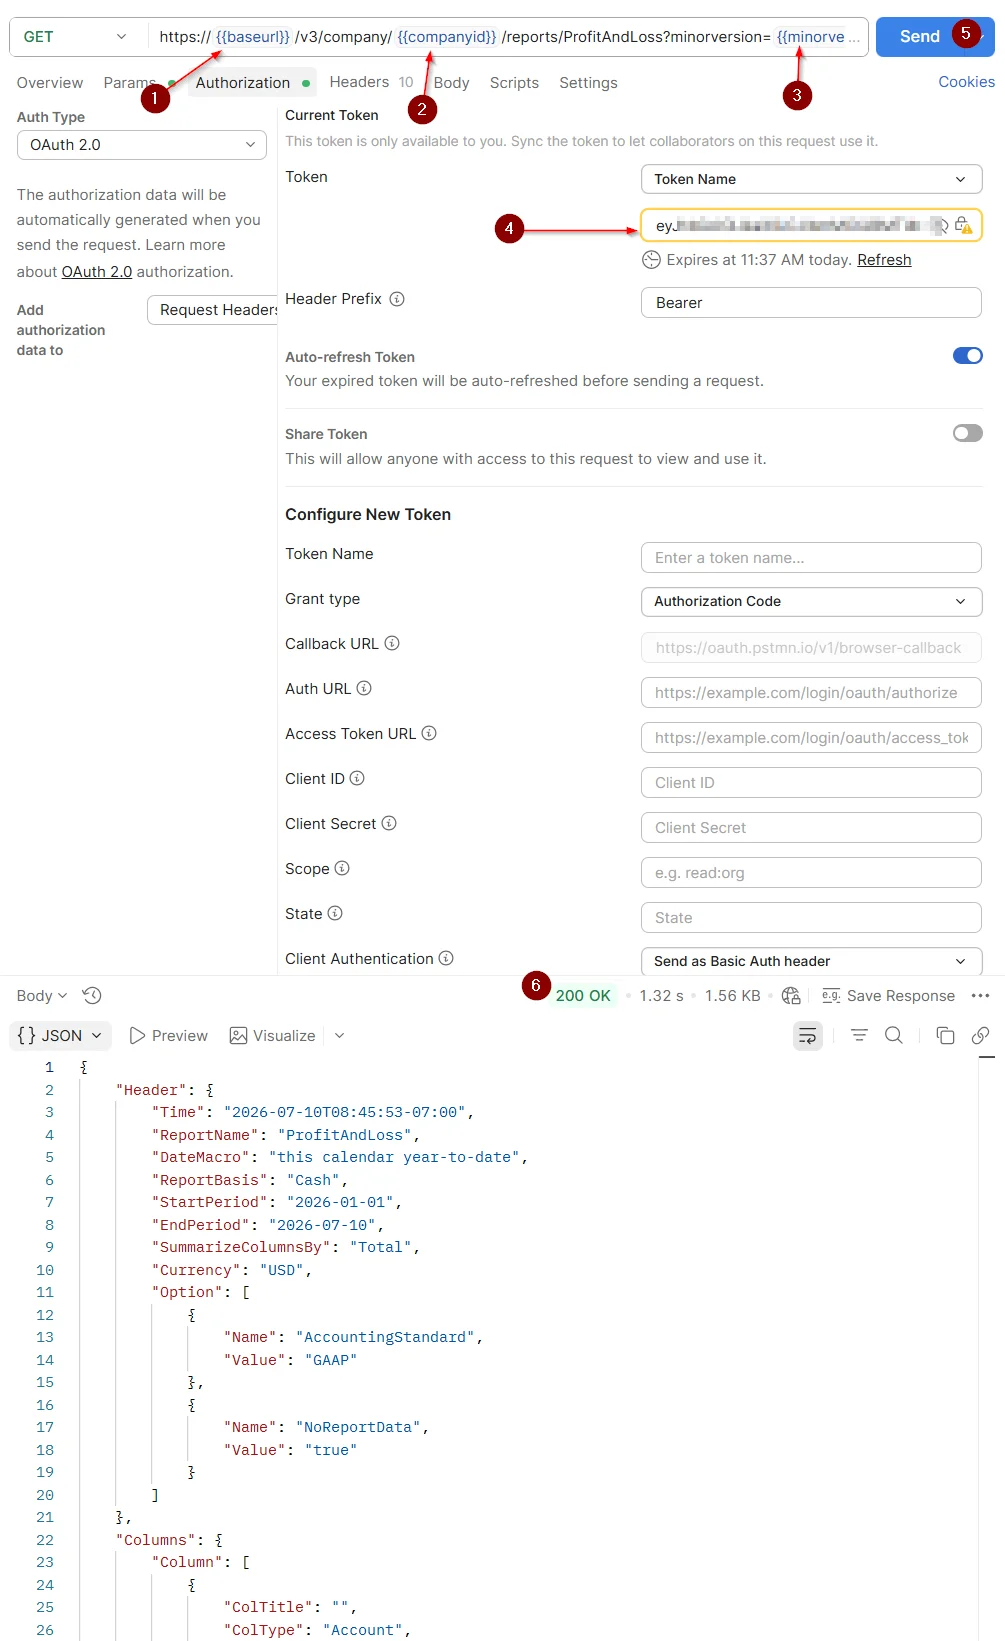Click the Scope input field
This screenshot has width=1005, height=1641.
click(x=811, y=872)
